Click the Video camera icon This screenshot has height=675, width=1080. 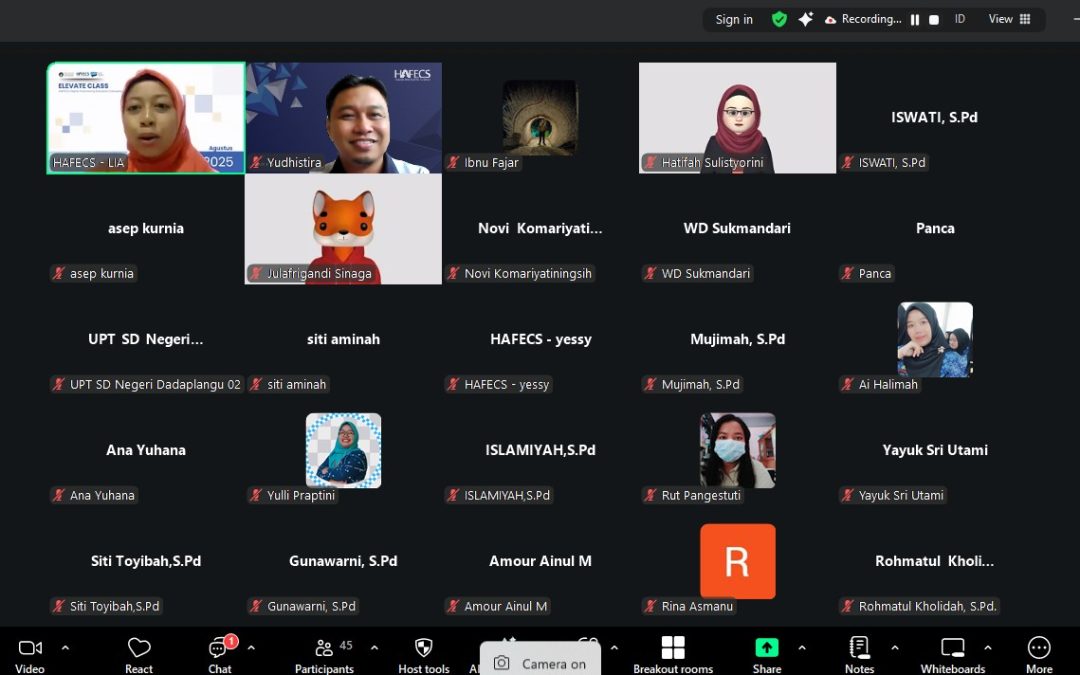point(30,648)
